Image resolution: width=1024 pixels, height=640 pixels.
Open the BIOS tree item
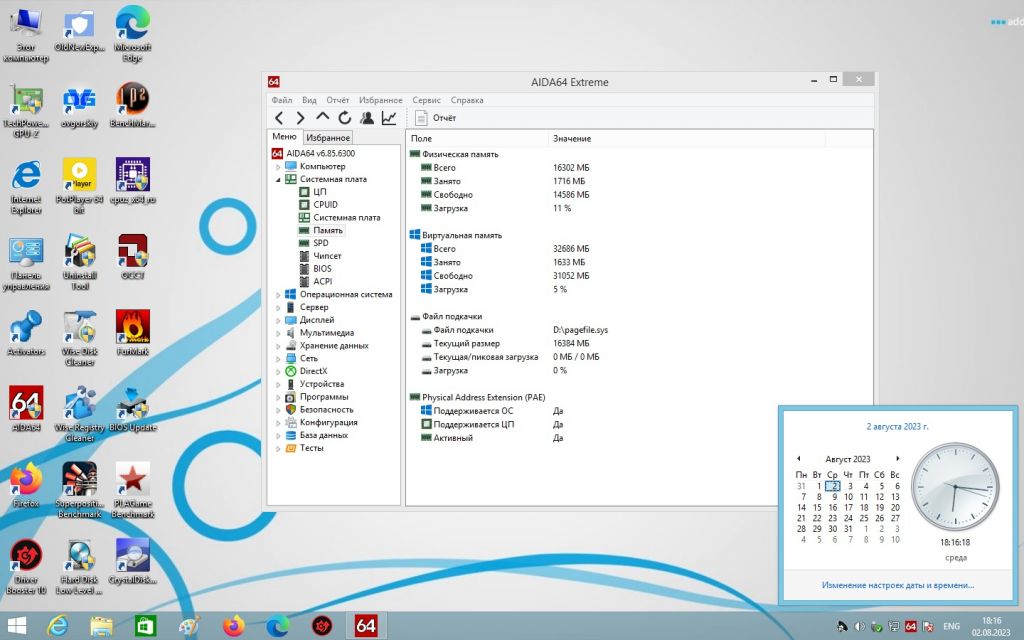[x=315, y=268]
